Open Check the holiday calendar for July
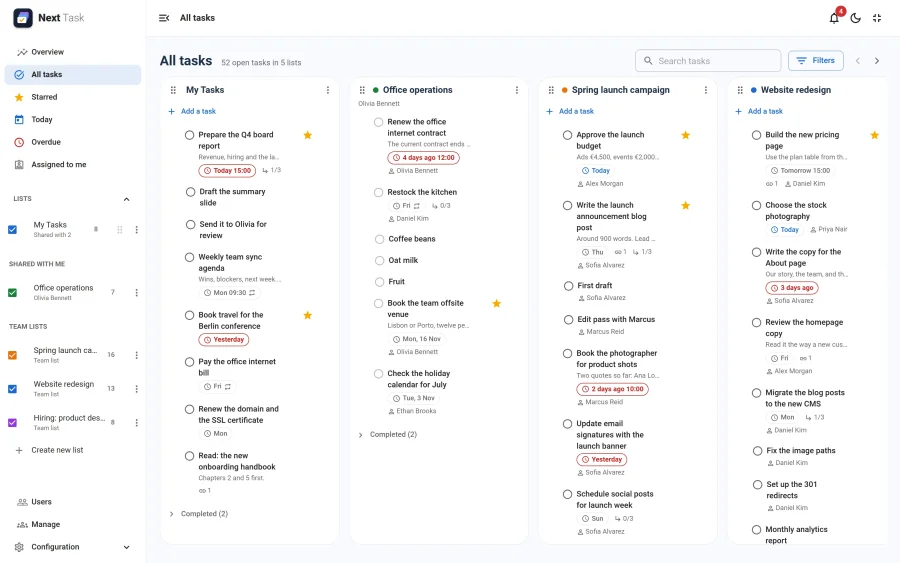 [x=418, y=379]
